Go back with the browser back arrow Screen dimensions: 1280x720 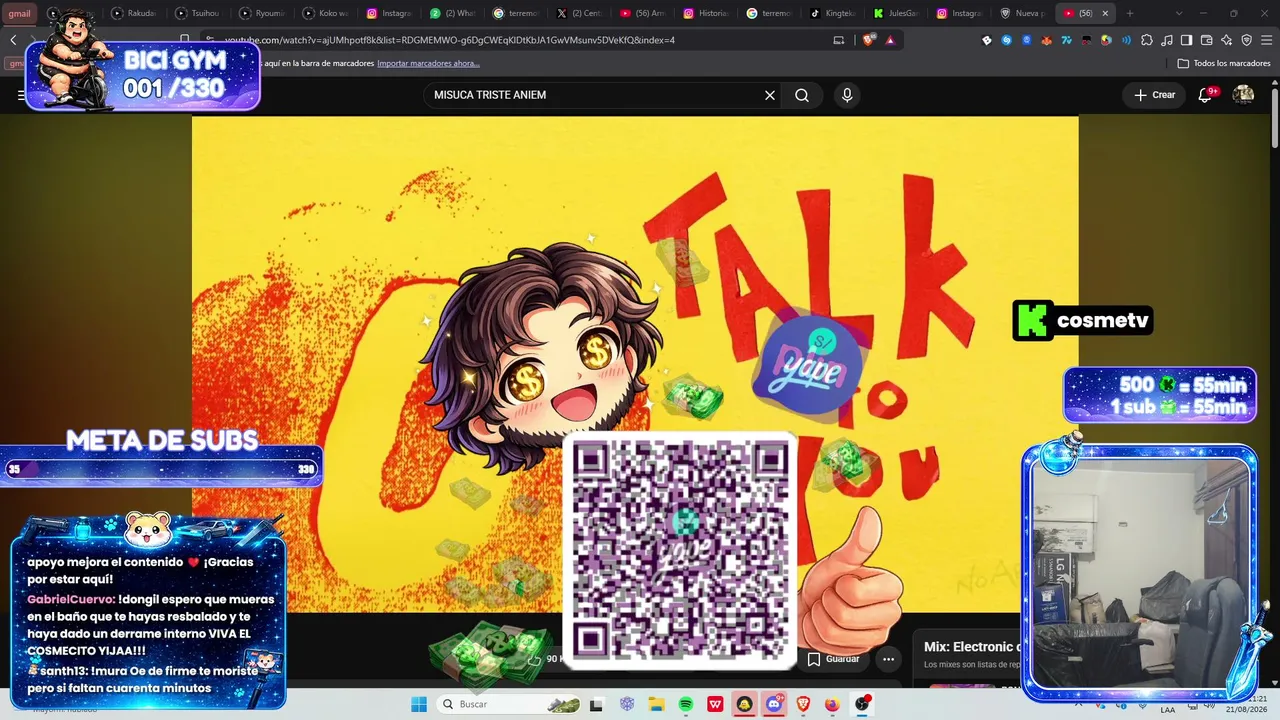(x=13, y=40)
